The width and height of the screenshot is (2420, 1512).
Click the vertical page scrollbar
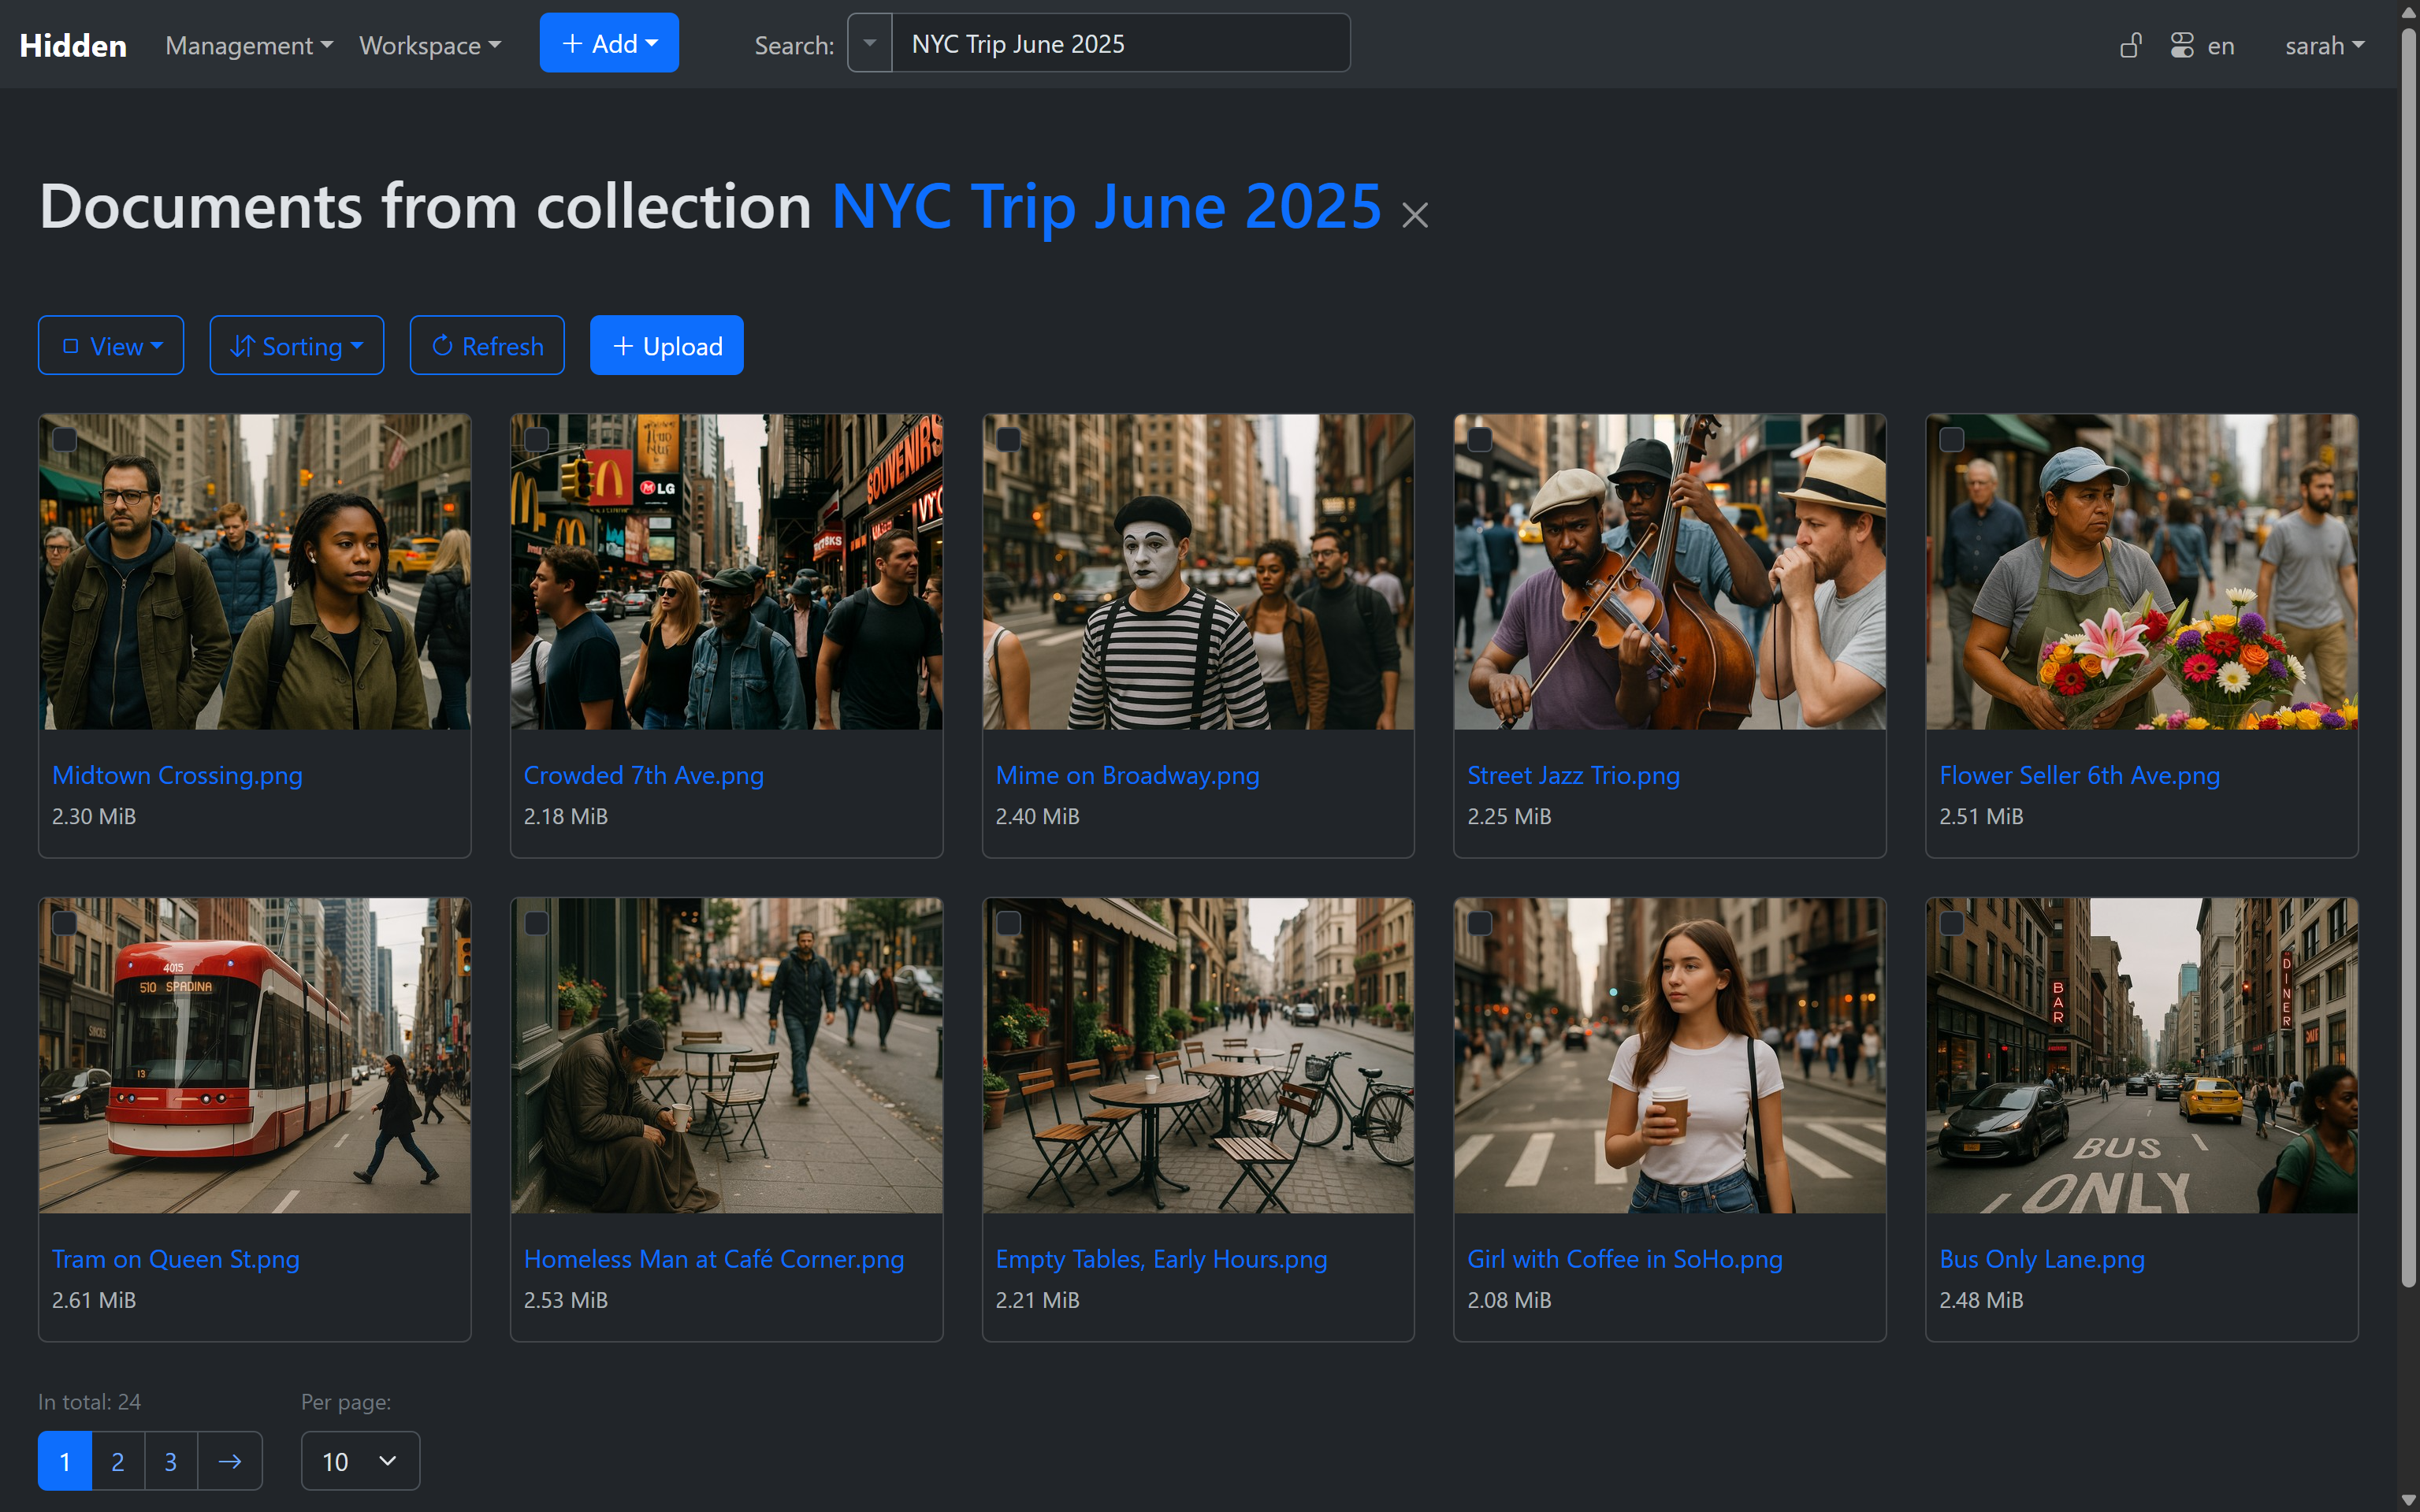tap(2409, 656)
